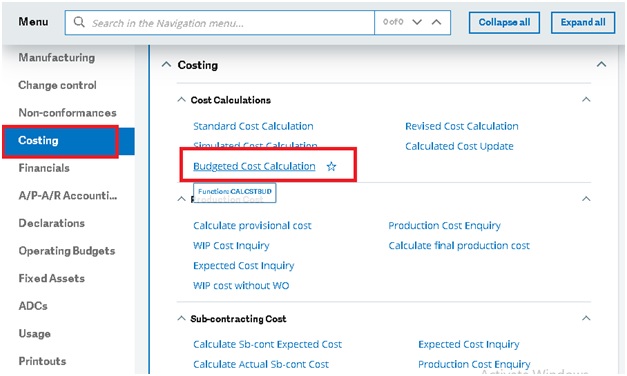Open Calculate provisional cost link

(x=252, y=226)
